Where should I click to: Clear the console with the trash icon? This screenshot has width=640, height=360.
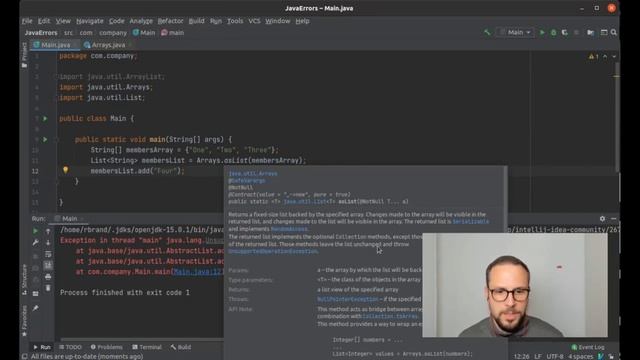(x=48, y=288)
